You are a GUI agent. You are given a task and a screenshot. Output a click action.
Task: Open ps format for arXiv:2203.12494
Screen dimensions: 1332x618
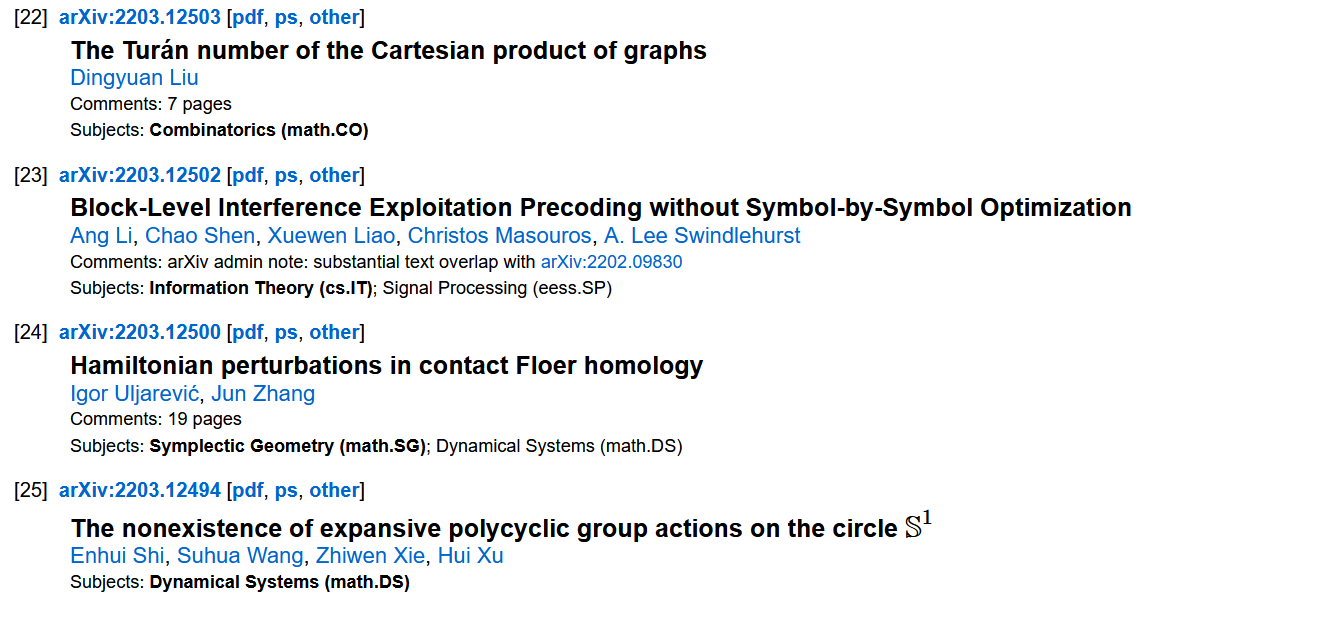tap(286, 490)
